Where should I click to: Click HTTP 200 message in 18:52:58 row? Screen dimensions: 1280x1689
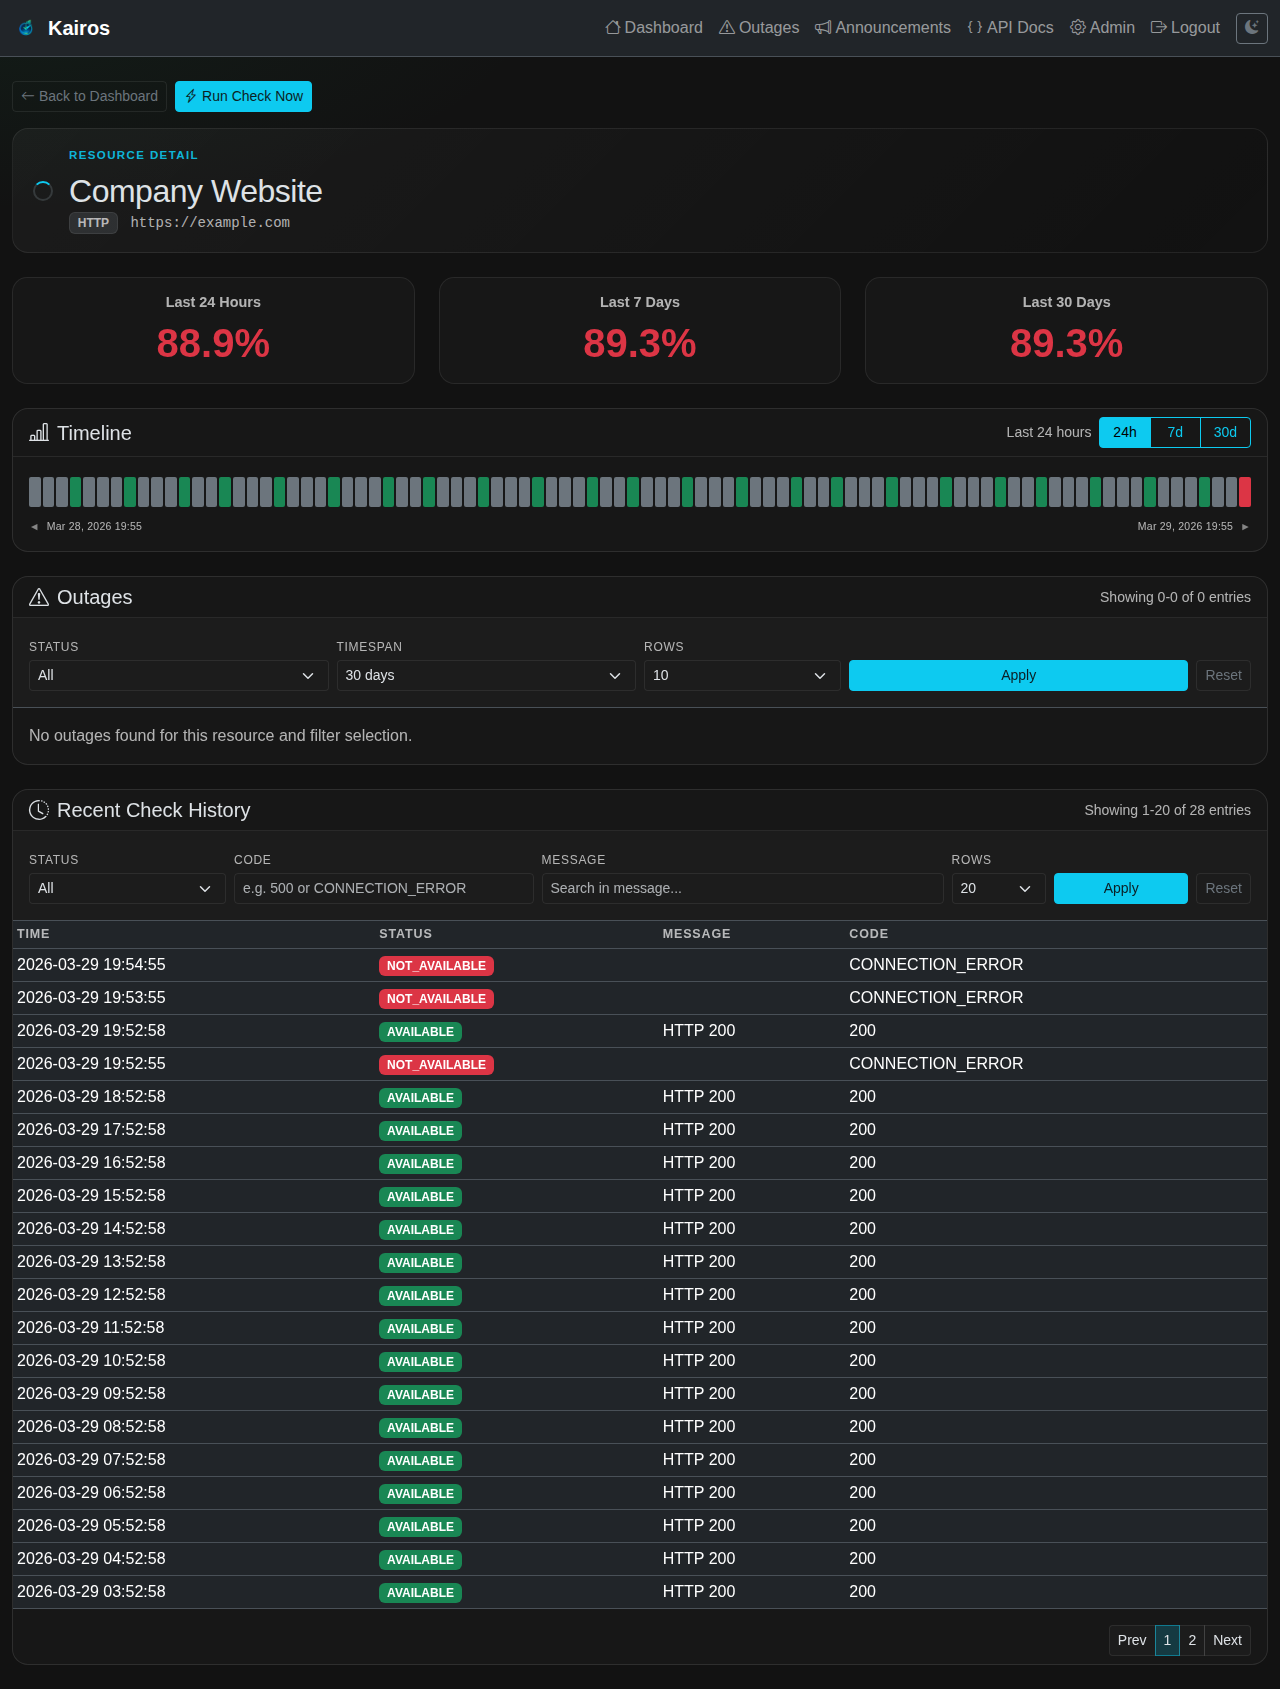tap(699, 1097)
